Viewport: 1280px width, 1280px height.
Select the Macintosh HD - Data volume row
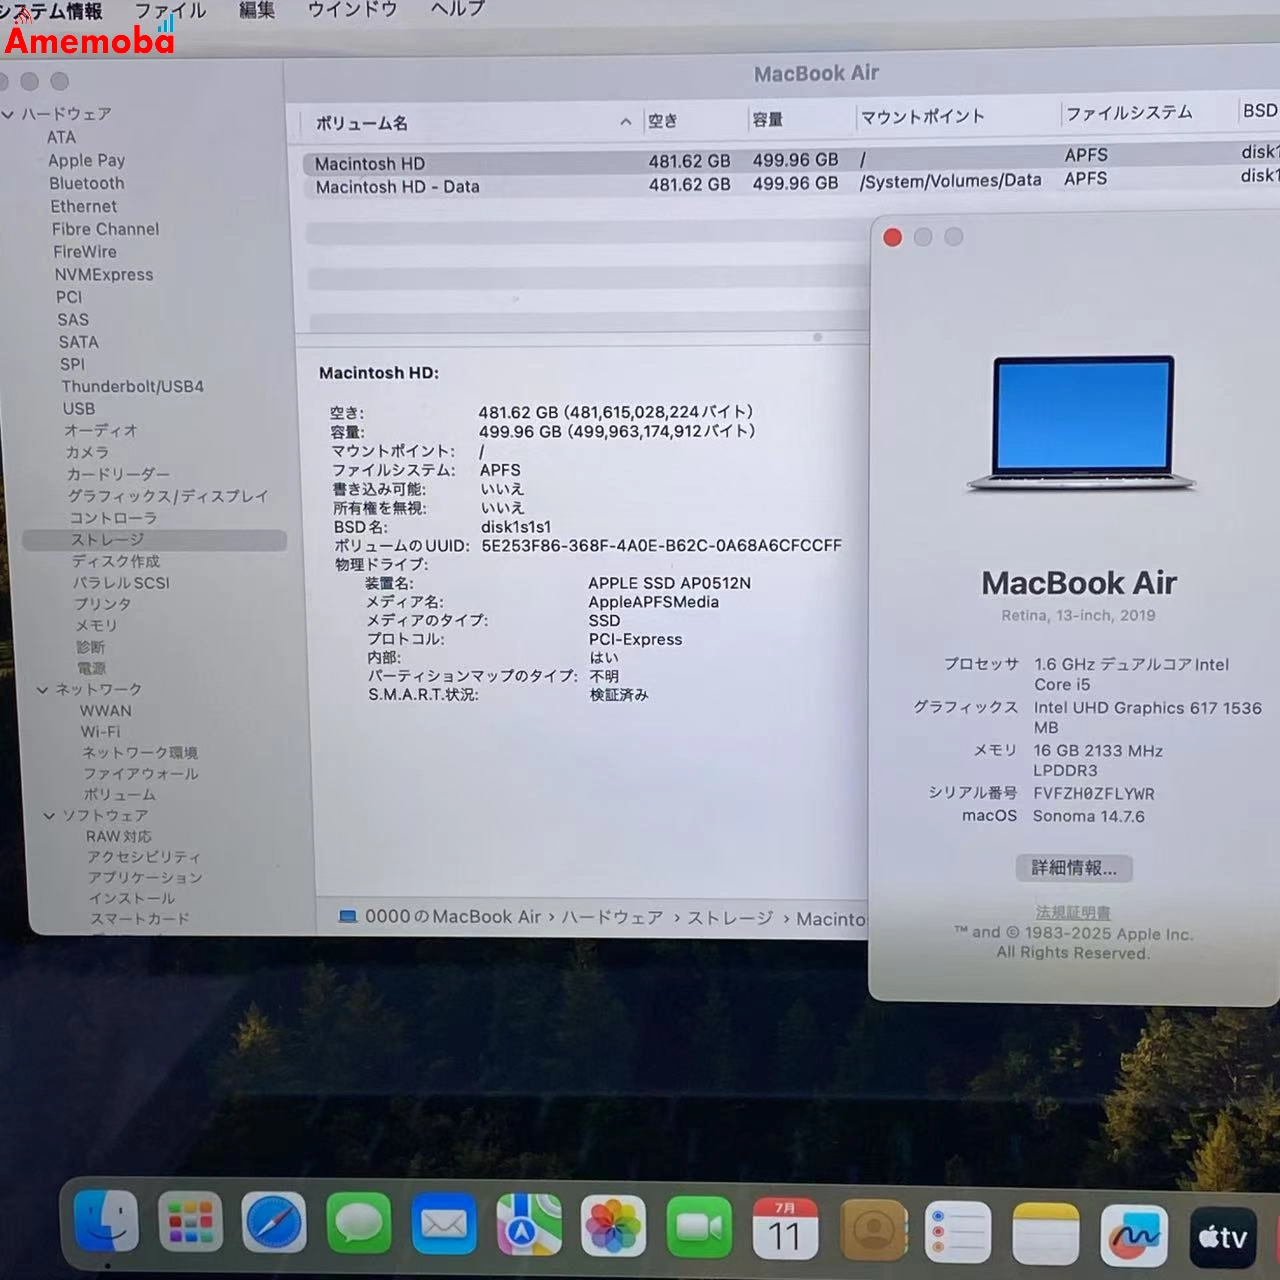397,186
